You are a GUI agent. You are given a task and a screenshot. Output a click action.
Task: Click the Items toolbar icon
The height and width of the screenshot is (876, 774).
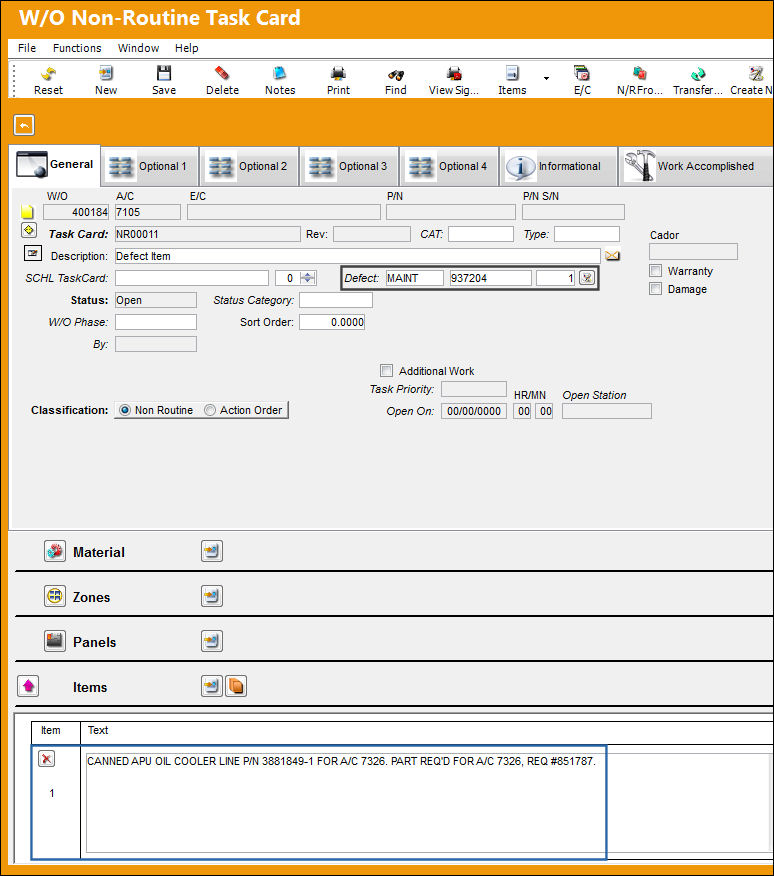[512, 74]
